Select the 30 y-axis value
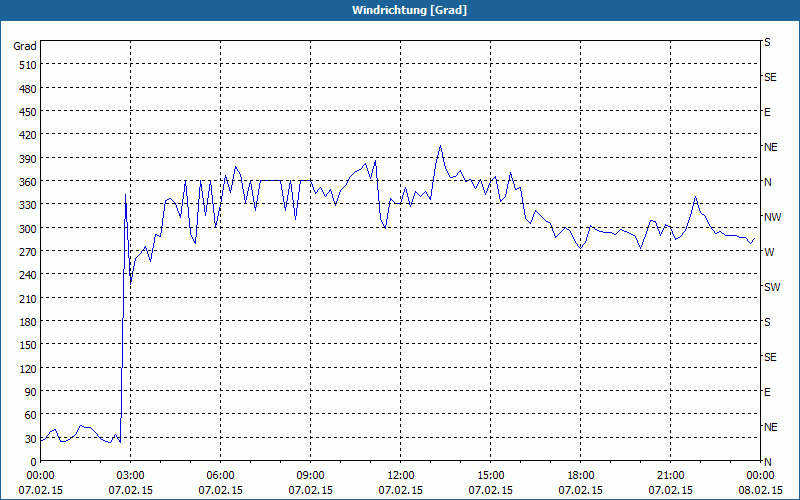 tap(31, 439)
